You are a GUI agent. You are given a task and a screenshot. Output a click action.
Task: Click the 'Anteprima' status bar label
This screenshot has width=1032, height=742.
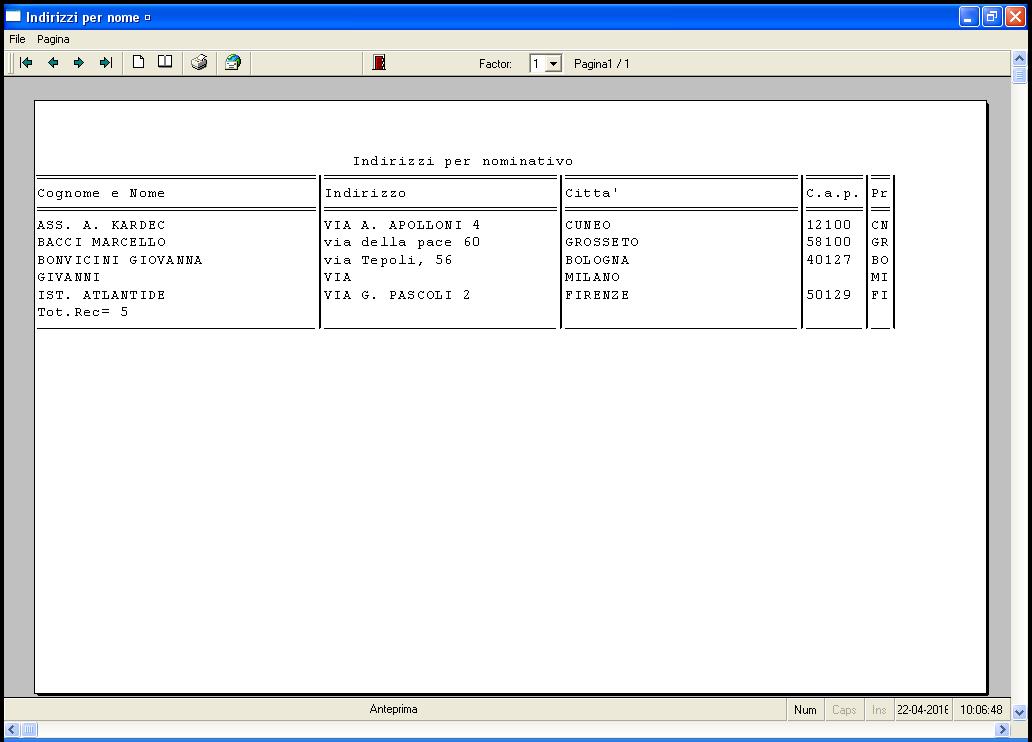click(394, 709)
